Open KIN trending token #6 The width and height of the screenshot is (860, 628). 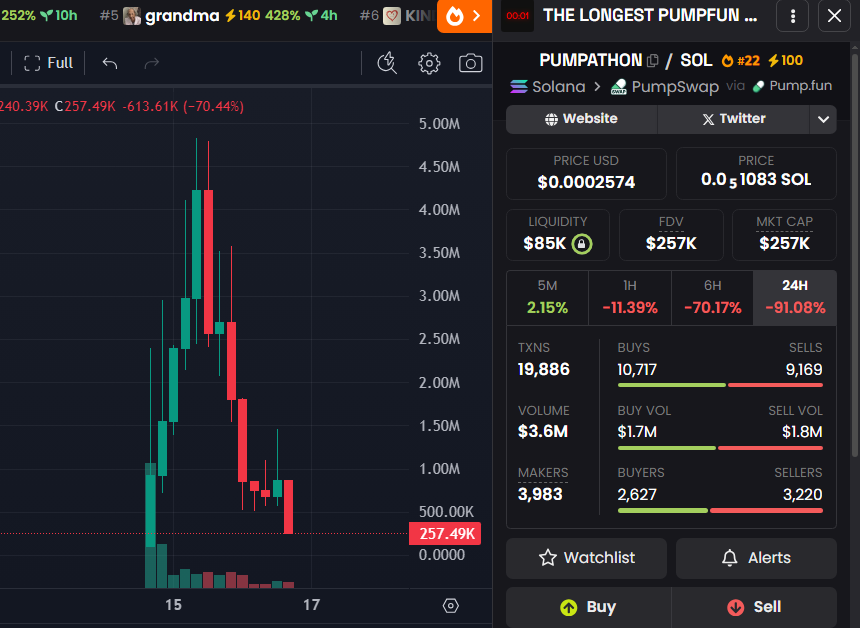pos(398,15)
